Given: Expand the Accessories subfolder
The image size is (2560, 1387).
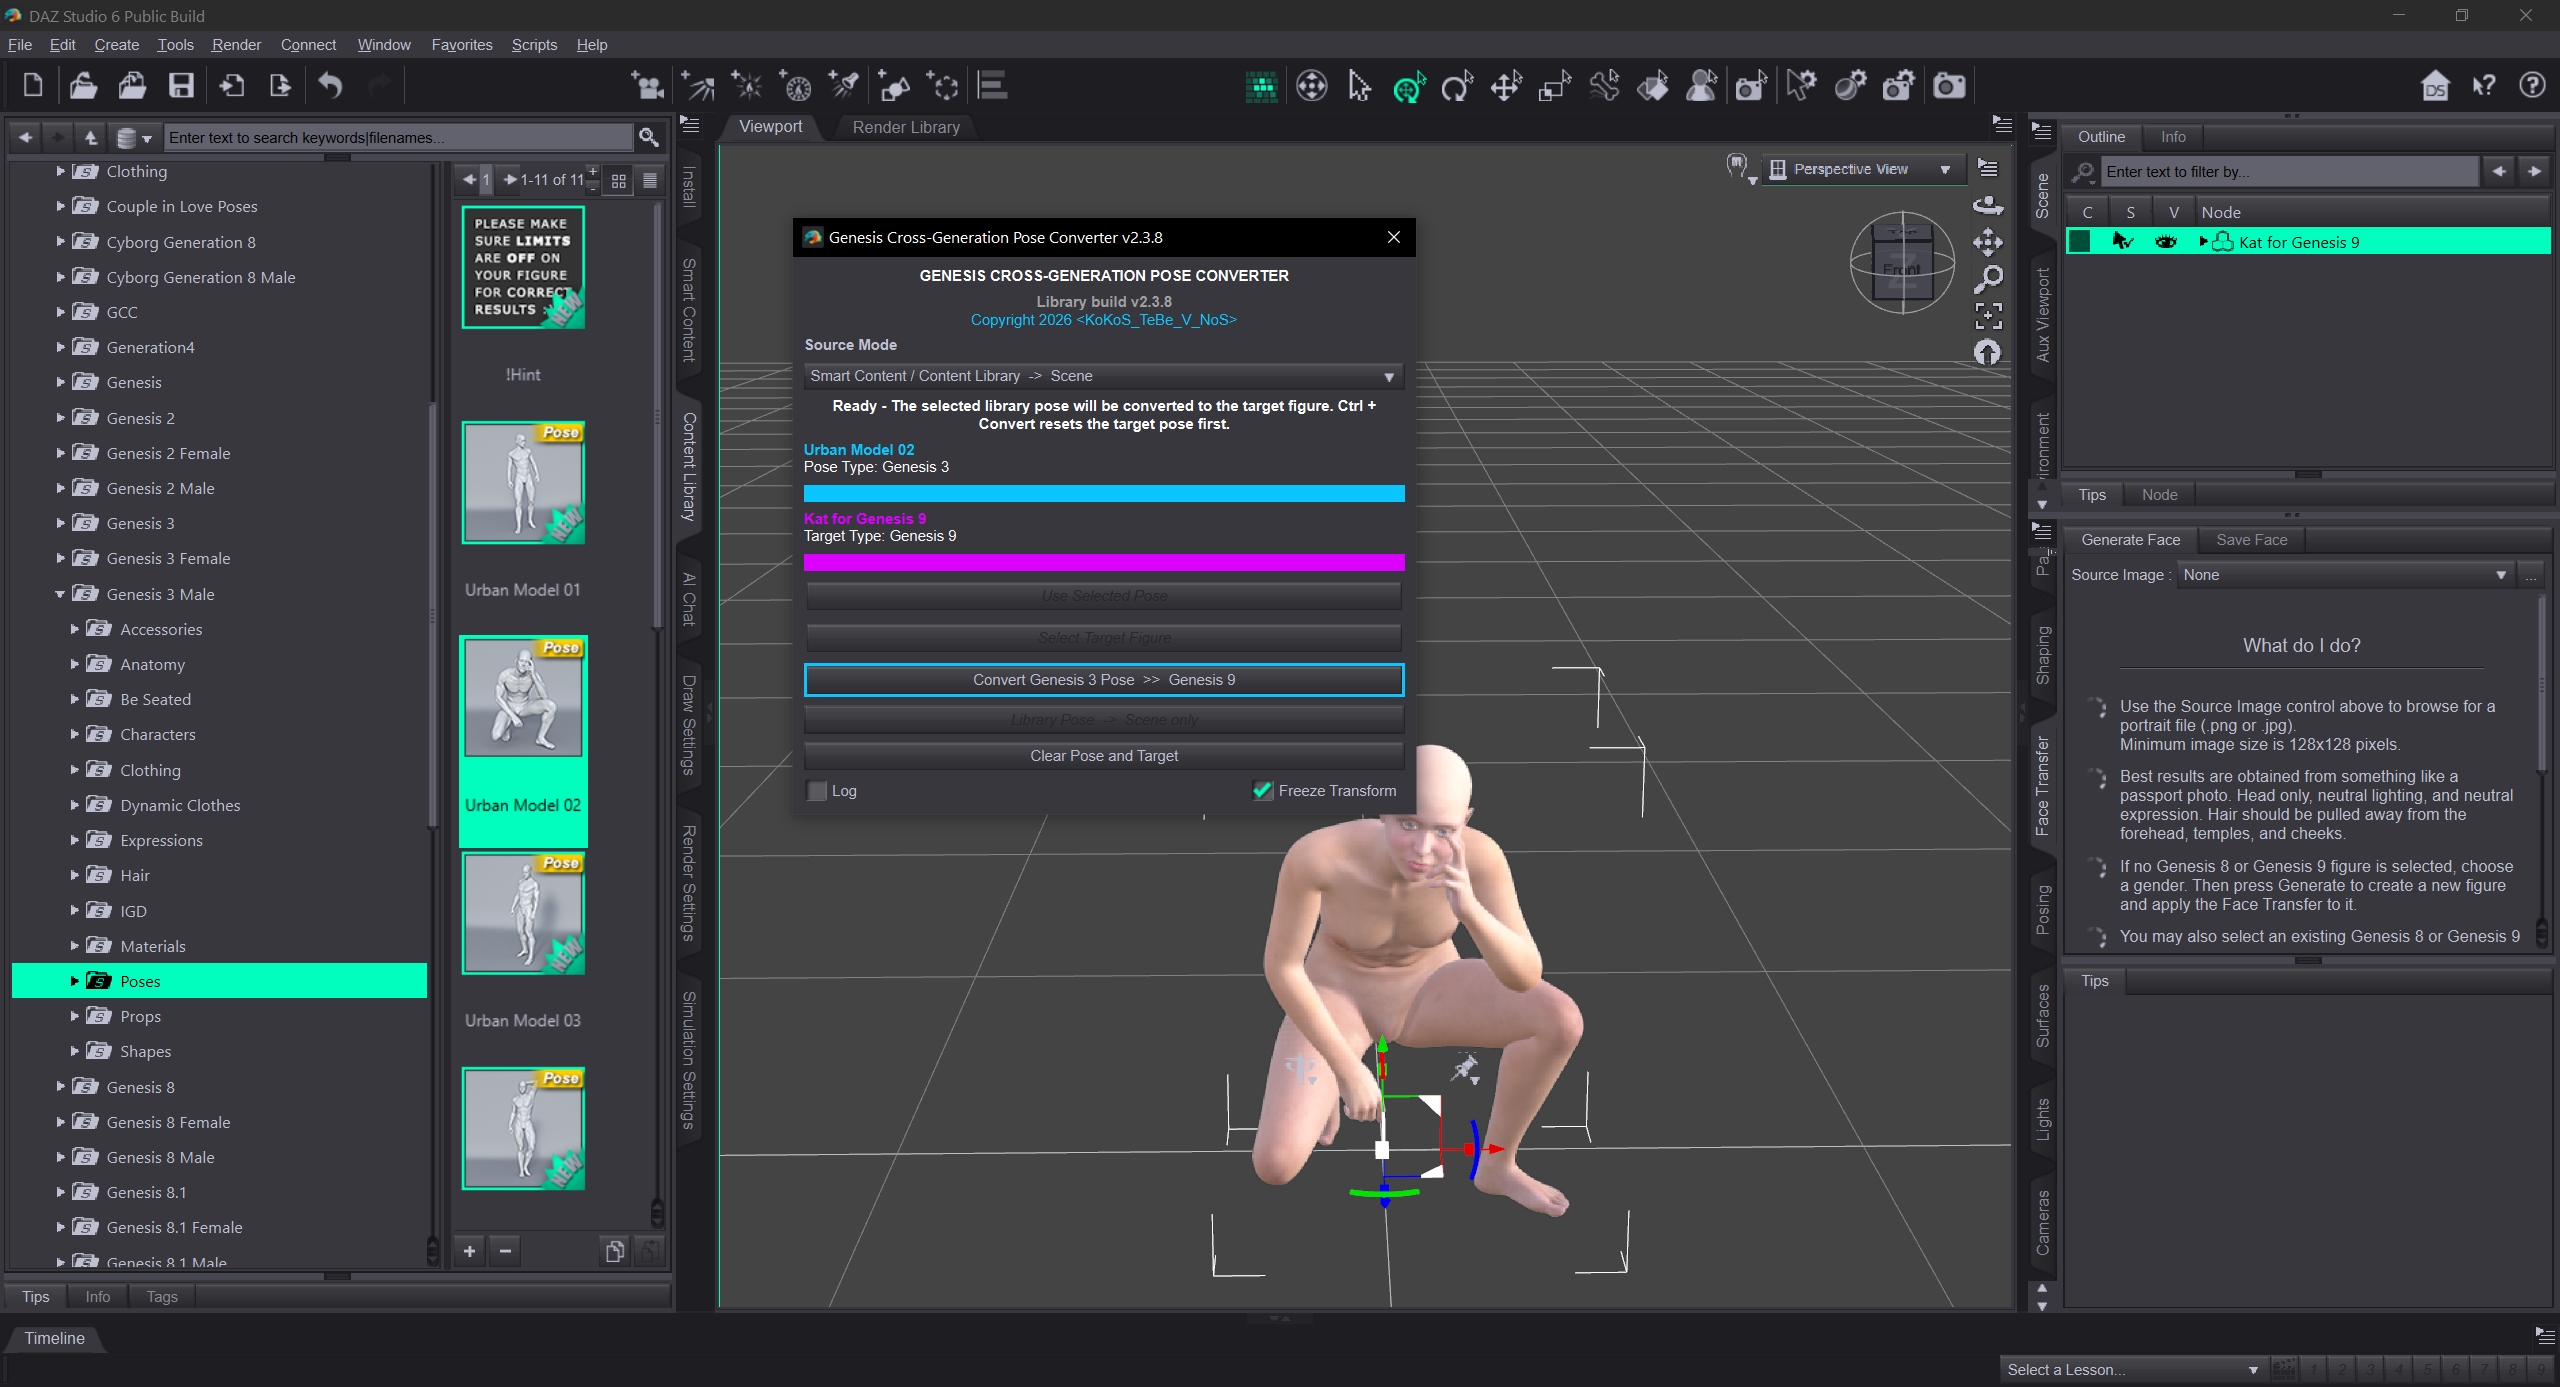Looking at the screenshot, I should click(x=74, y=629).
